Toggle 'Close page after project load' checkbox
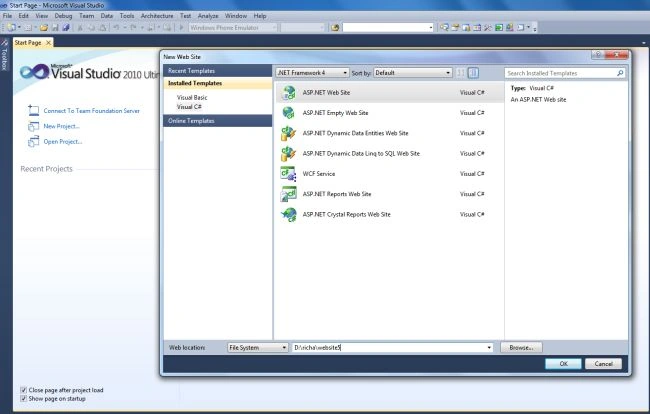The width and height of the screenshot is (650, 414). click(24, 390)
